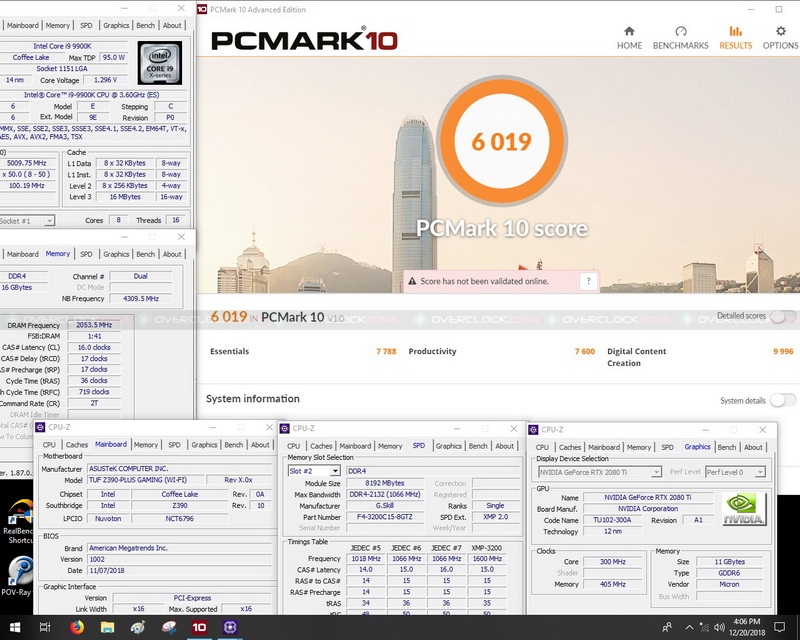
Task: Open the RESULTS section in PCMark 10
Action: point(735,38)
